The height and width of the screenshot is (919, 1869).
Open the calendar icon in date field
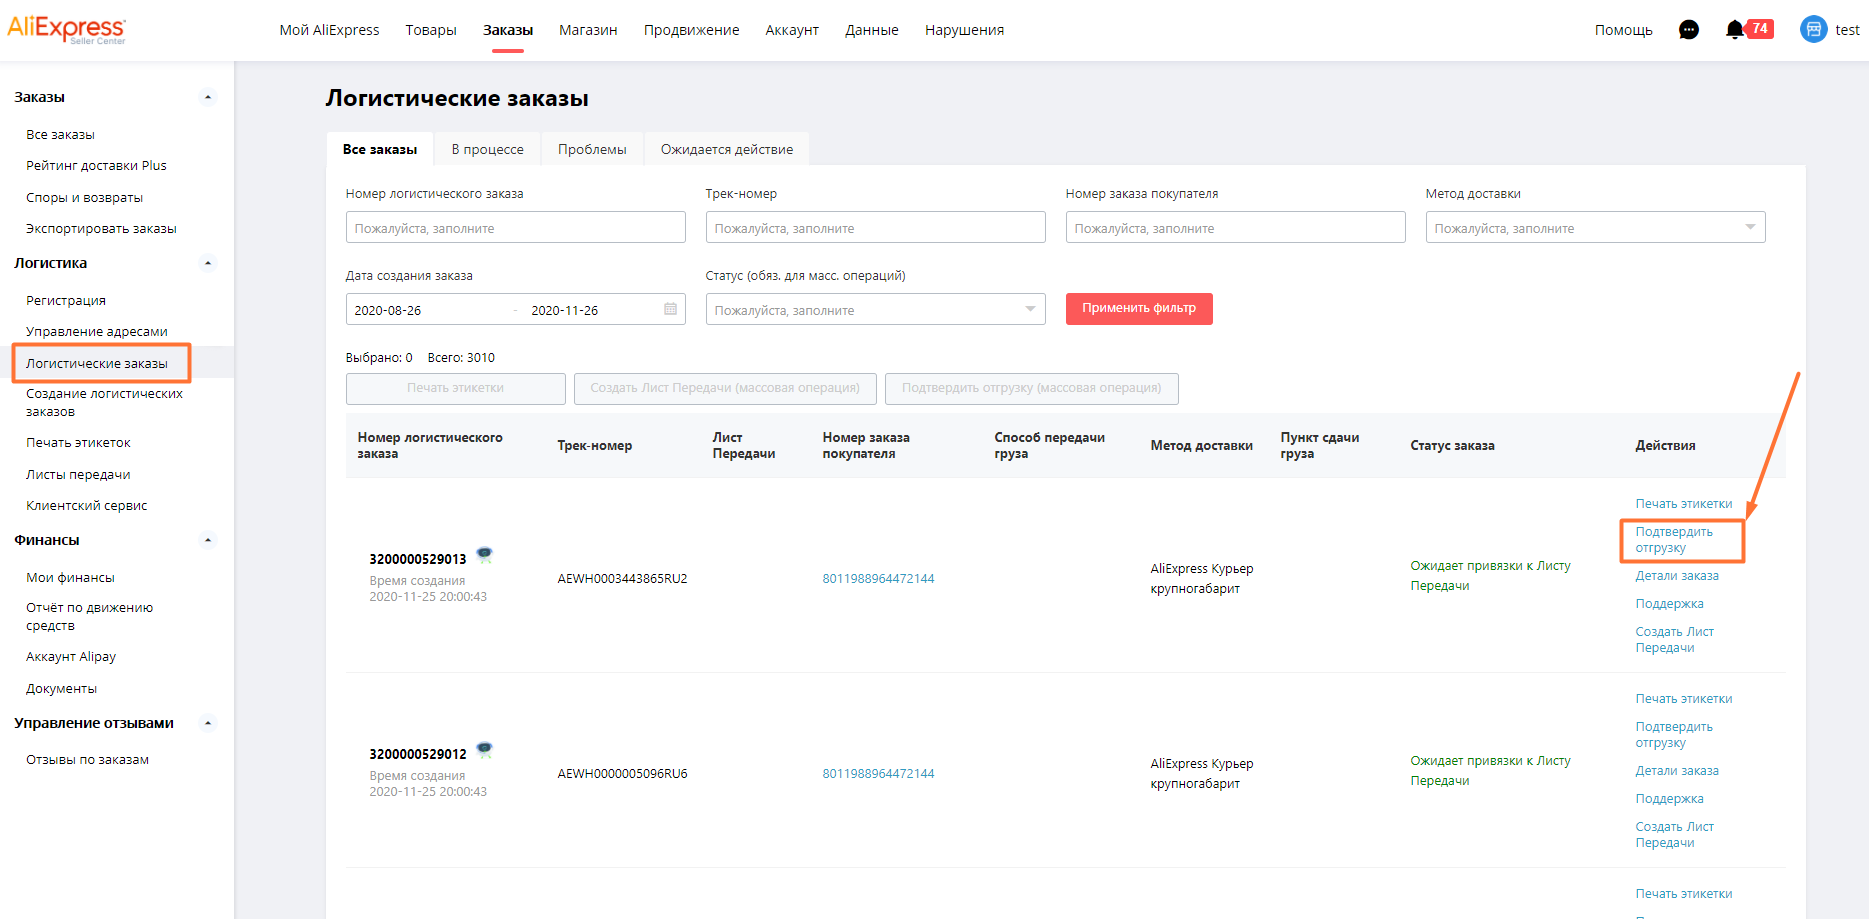[x=671, y=309]
